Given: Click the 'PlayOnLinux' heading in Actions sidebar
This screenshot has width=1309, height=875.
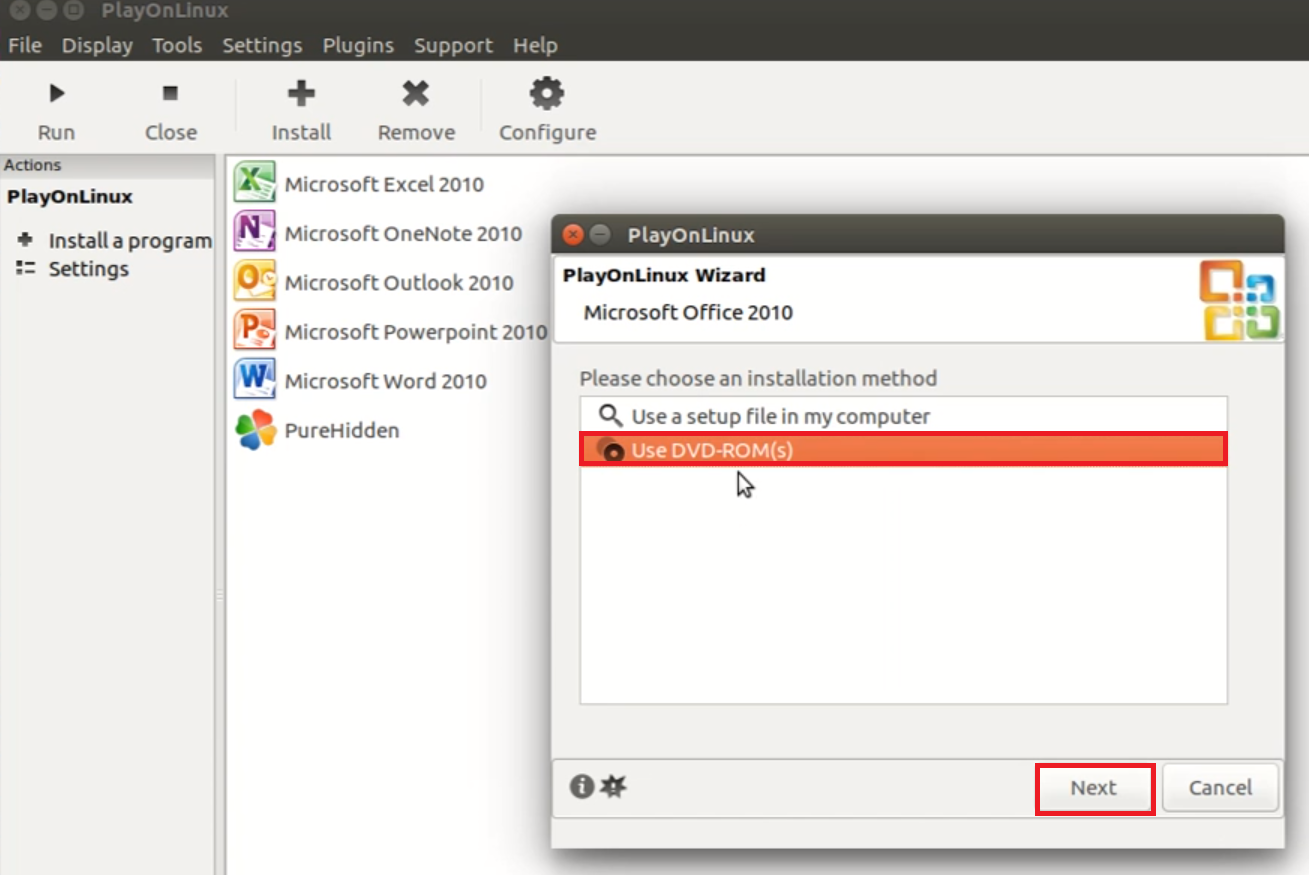Looking at the screenshot, I should click(x=70, y=196).
